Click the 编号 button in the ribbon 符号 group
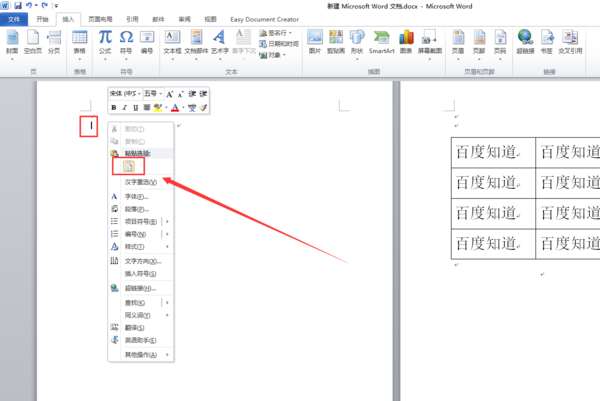This screenshot has width=600, height=401. click(x=147, y=42)
